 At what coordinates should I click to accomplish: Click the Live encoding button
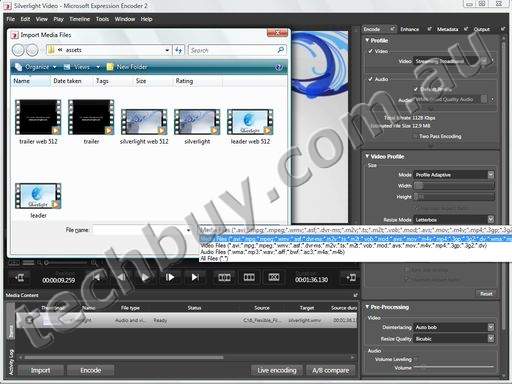(x=277, y=370)
